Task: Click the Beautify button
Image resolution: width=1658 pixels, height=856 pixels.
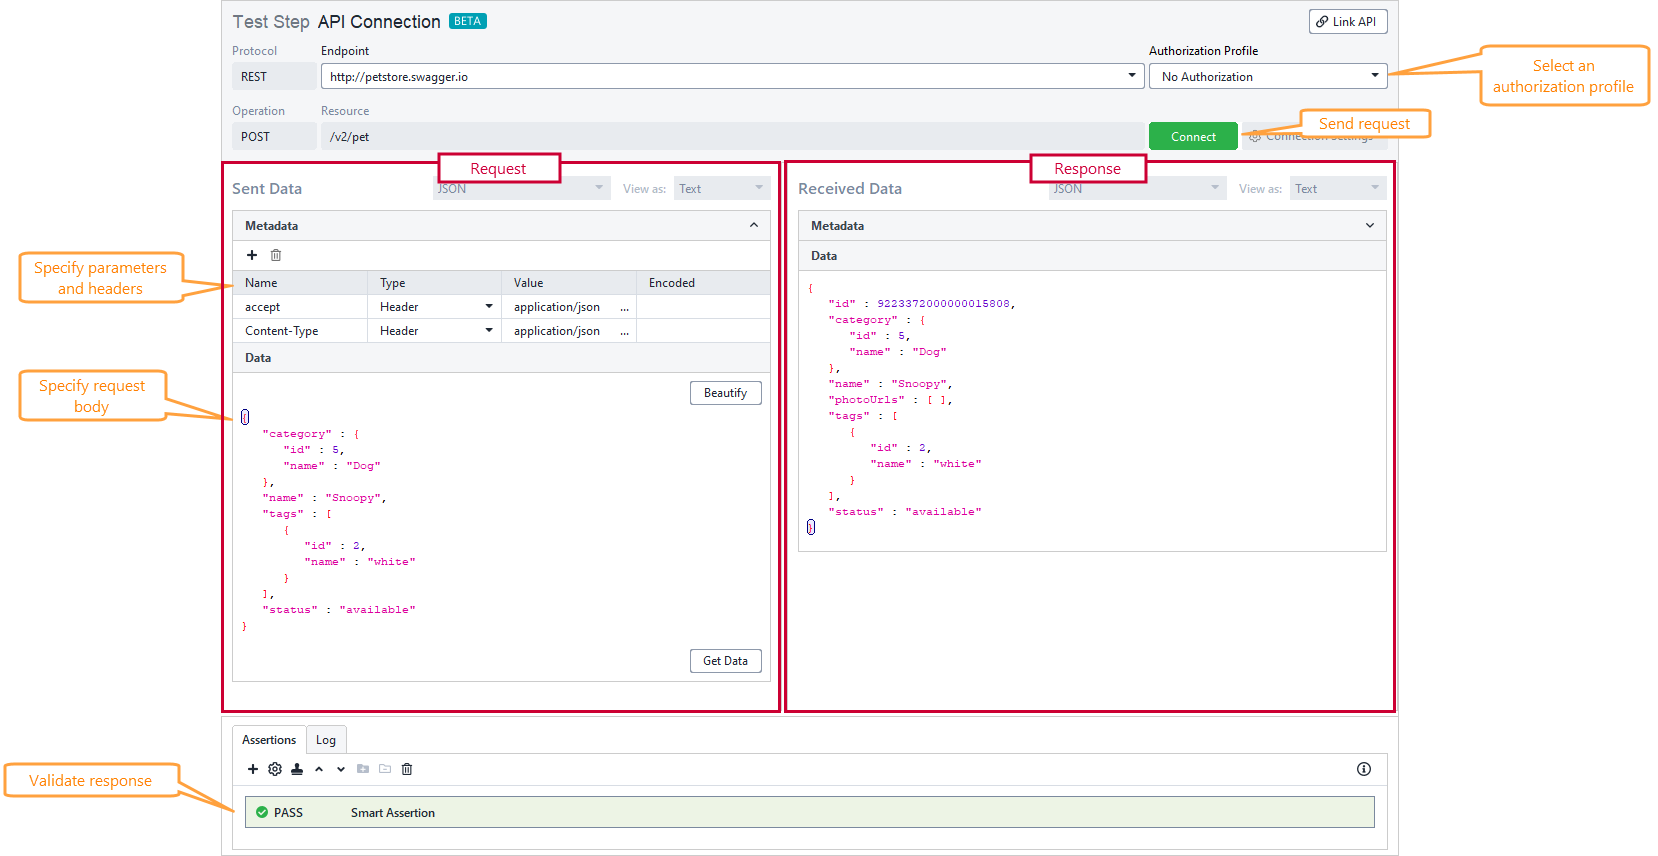Action: (x=725, y=393)
